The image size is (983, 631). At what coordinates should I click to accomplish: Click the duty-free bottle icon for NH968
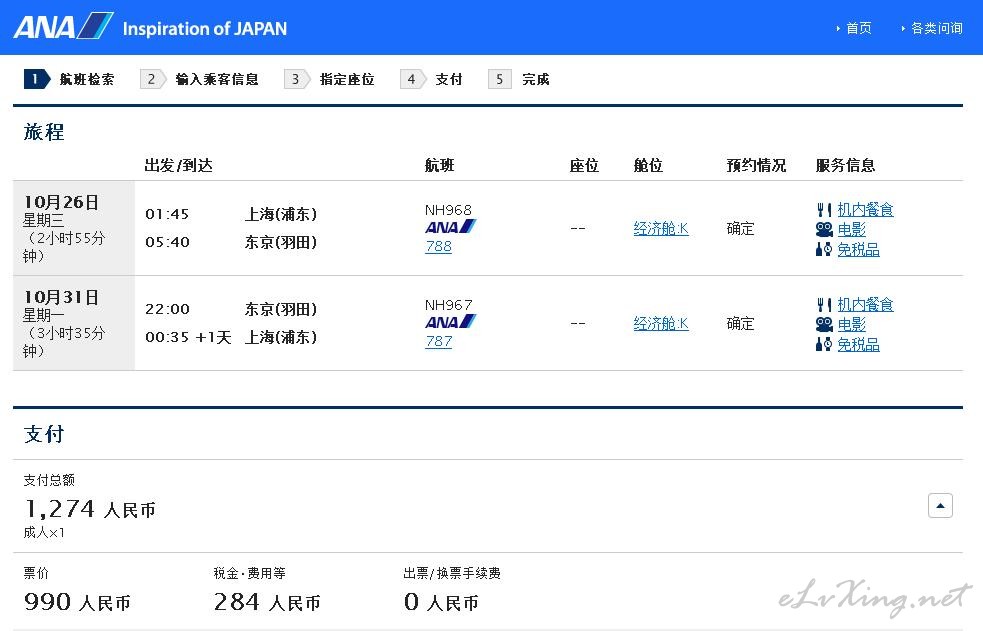824,249
